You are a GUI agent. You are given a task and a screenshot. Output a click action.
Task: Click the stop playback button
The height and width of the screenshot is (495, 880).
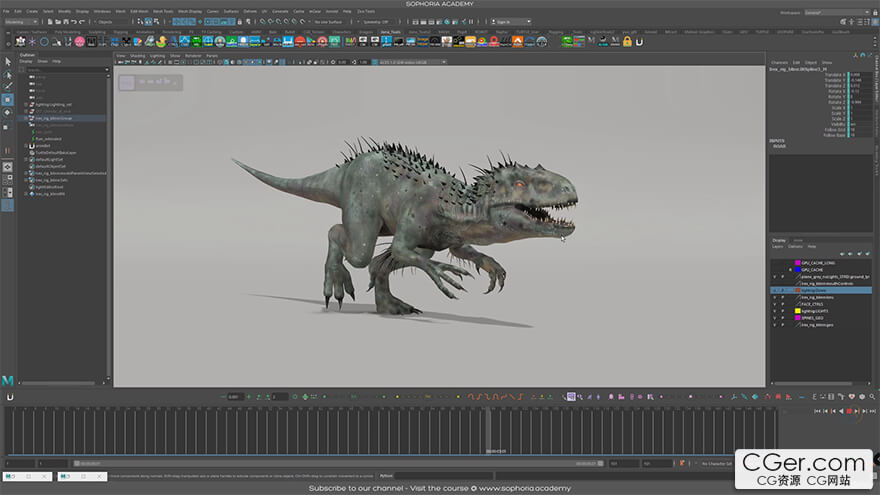pyautogui.click(x=850, y=411)
